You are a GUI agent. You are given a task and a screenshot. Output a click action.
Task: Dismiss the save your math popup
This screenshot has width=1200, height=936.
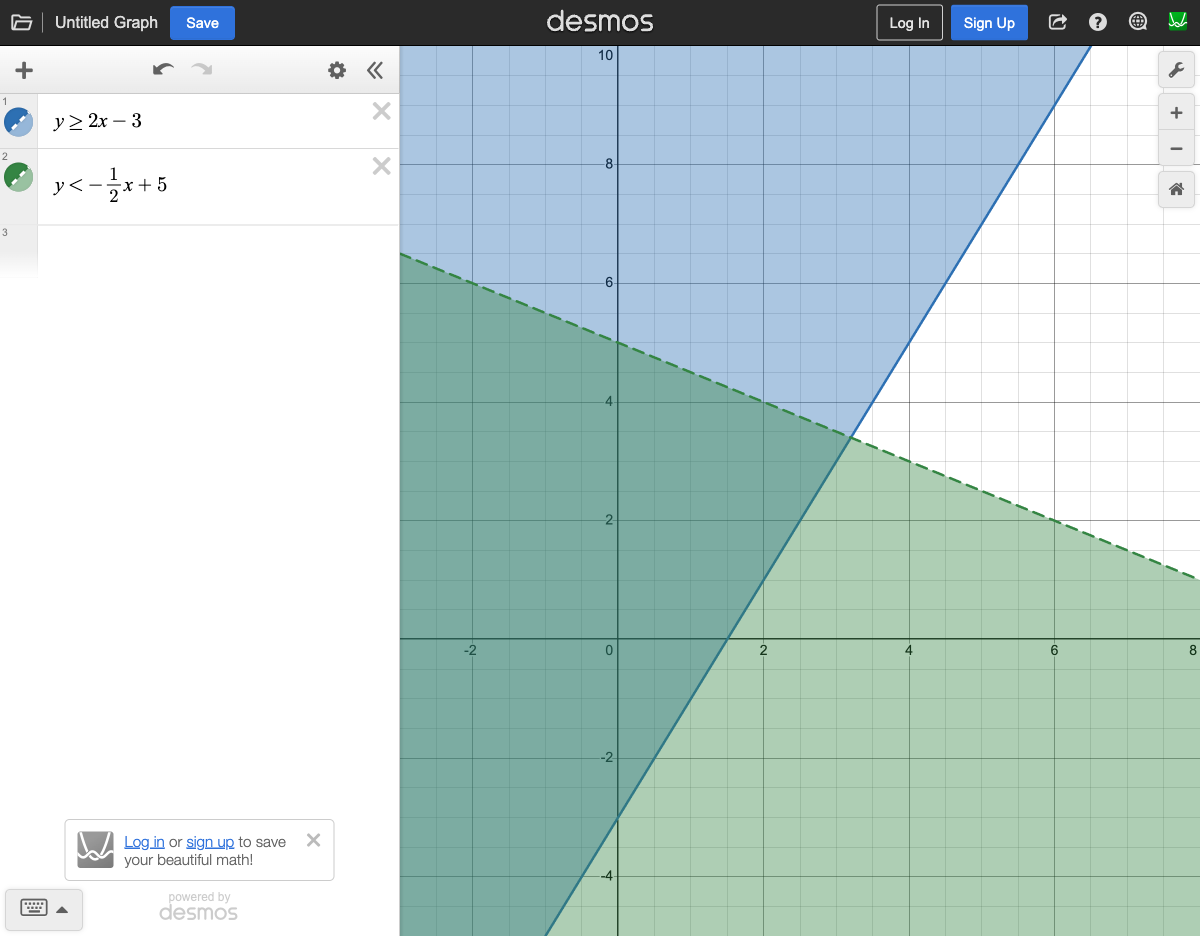pyautogui.click(x=313, y=840)
